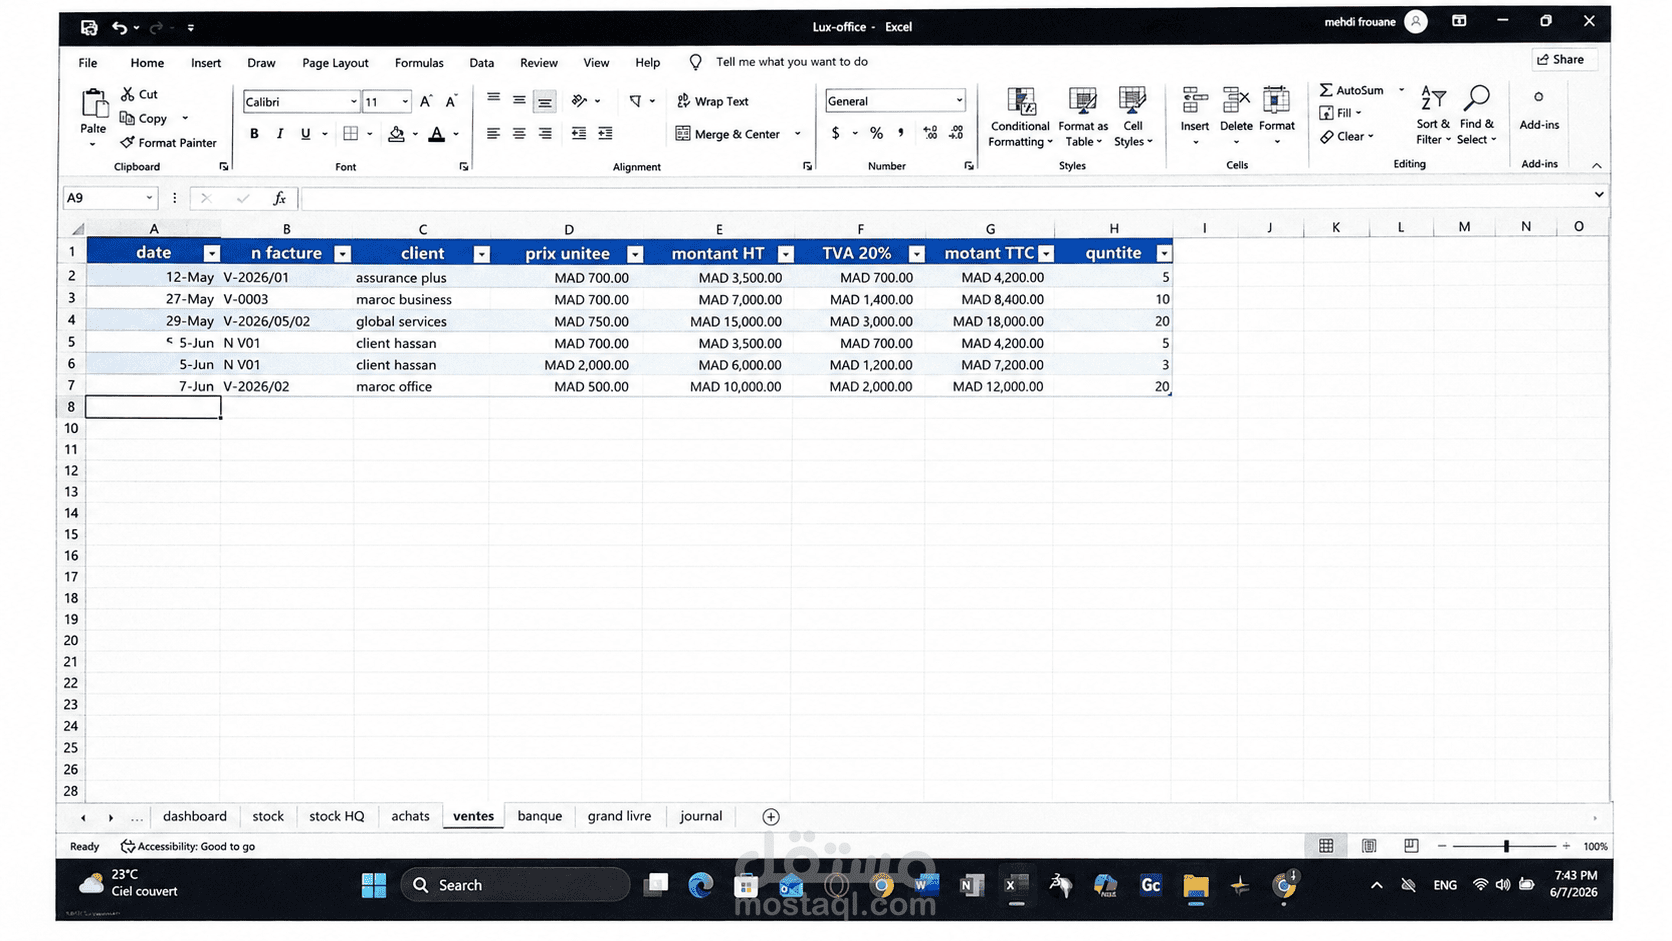Image resolution: width=1672 pixels, height=941 pixels.
Task: Open the Page Layout ribbon tab
Action: coord(335,63)
